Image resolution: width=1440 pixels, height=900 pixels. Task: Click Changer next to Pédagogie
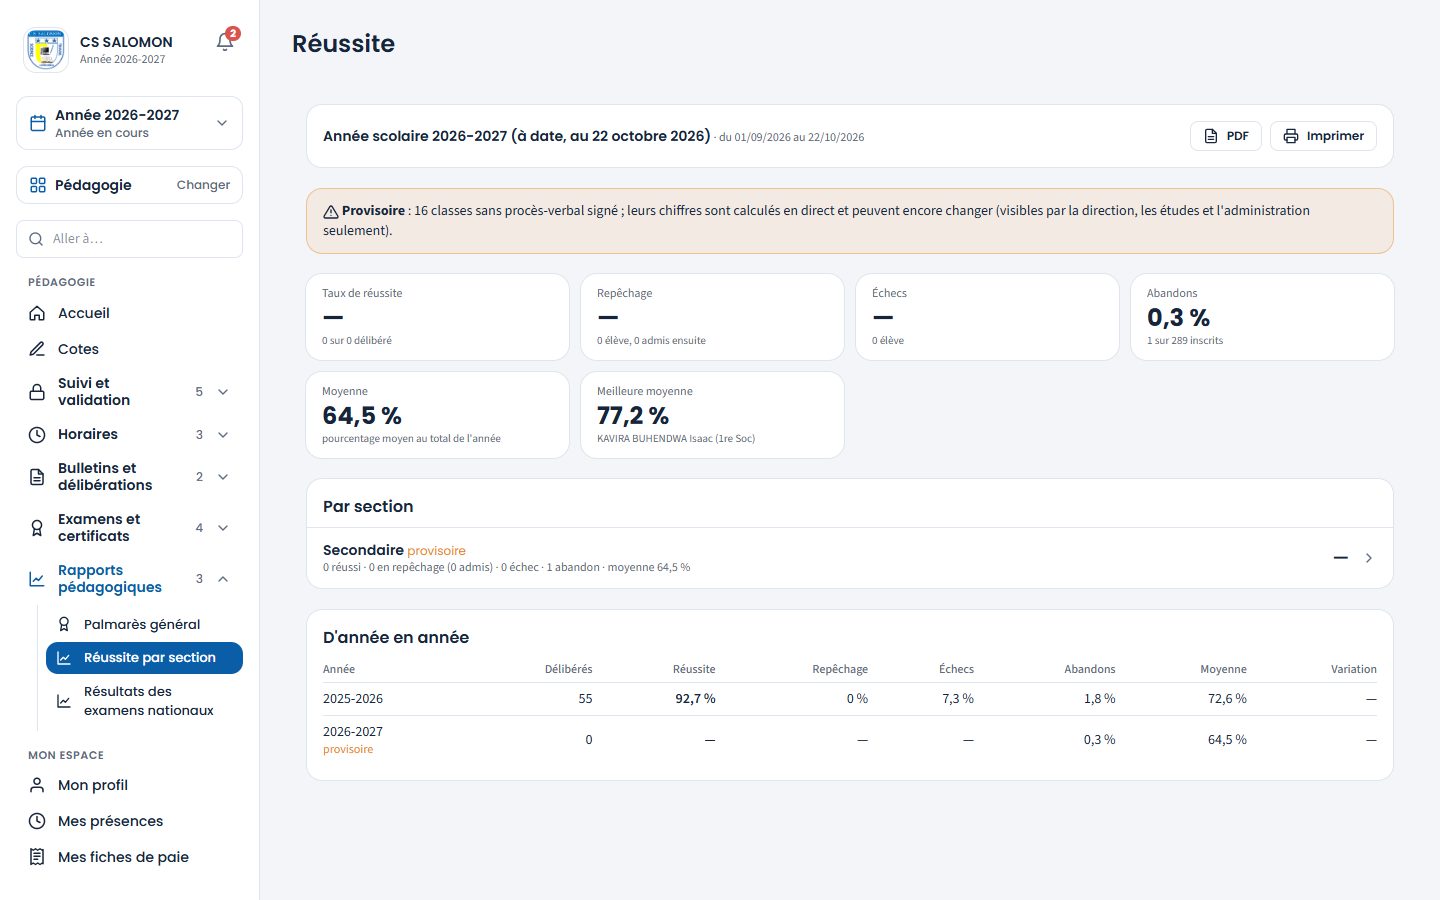pyautogui.click(x=203, y=185)
